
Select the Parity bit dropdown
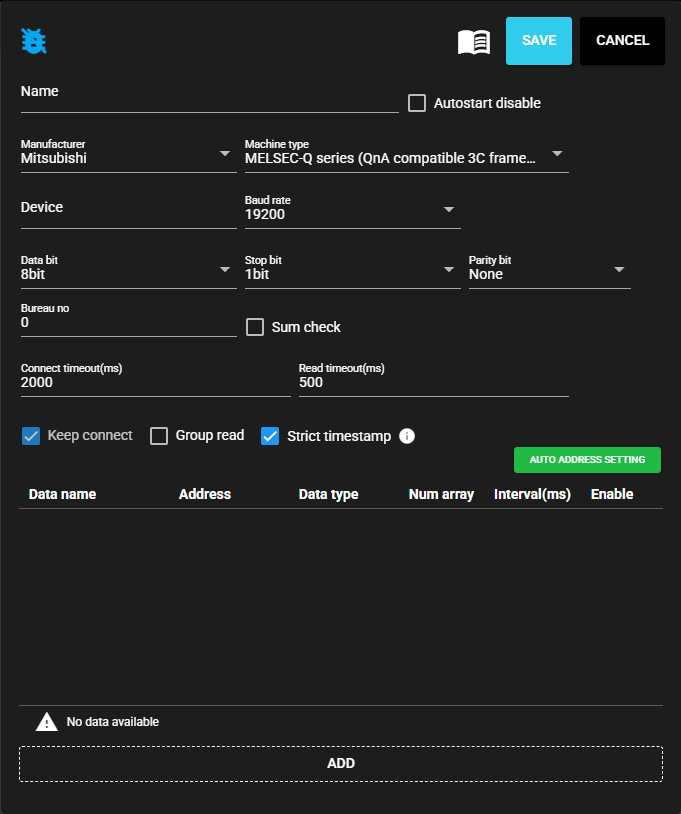coord(549,273)
